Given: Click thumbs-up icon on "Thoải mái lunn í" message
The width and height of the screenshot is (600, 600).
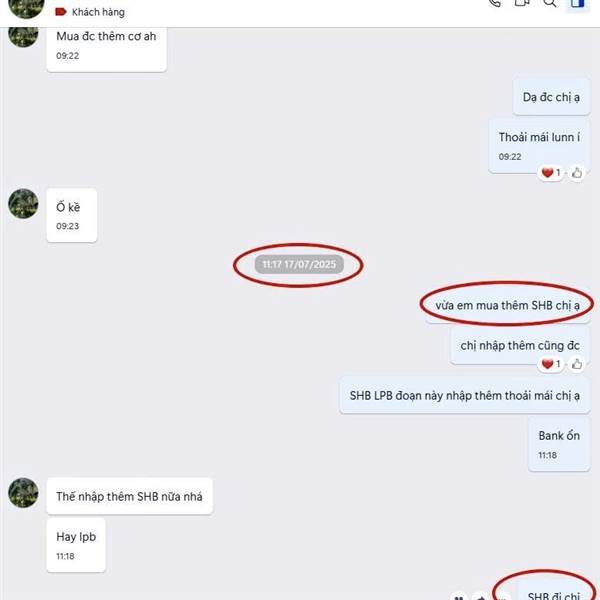Looking at the screenshot, I should (577, 173).
